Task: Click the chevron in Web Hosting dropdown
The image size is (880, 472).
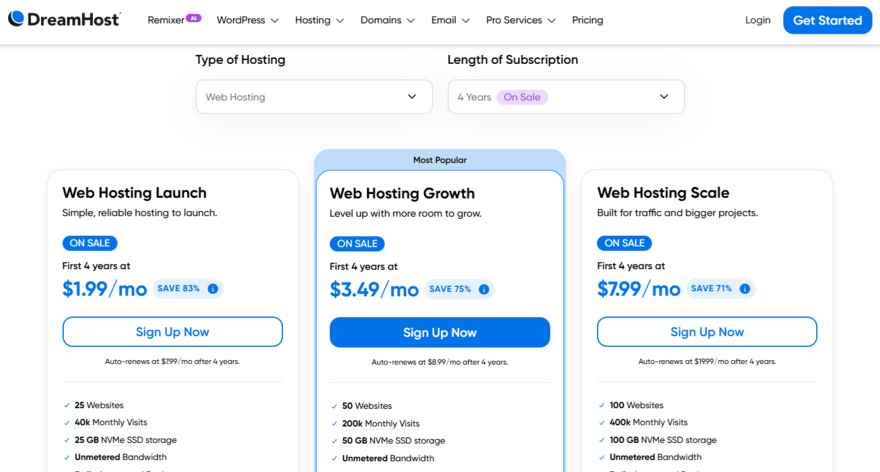Action: tap(412, 97)
